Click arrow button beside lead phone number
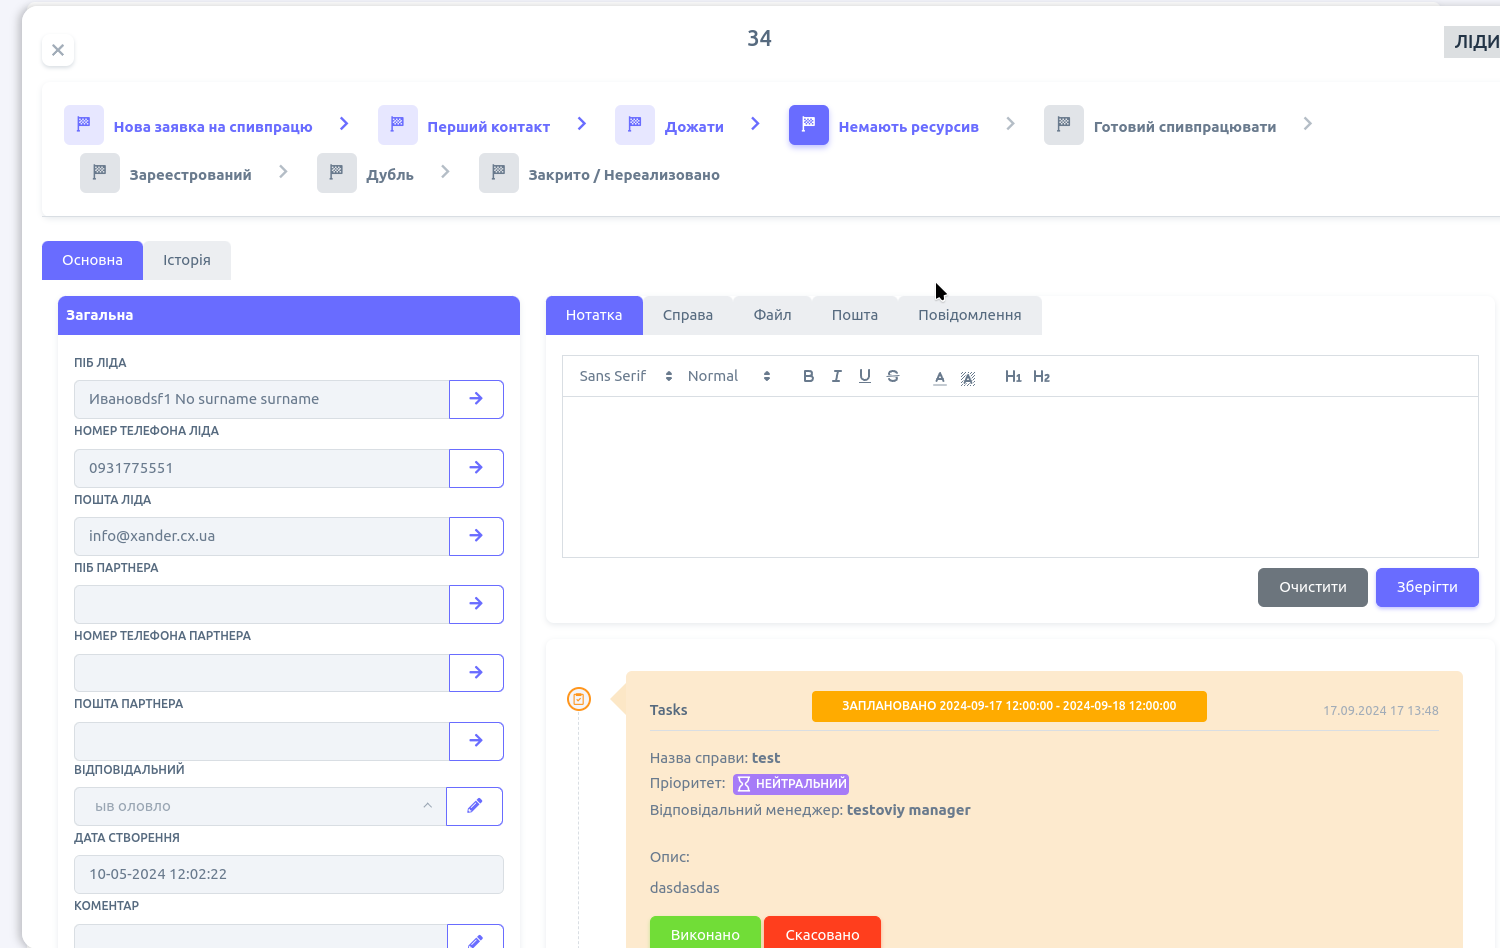The image size is (1500, 948). pyautogui.click(x=476, y=468)
